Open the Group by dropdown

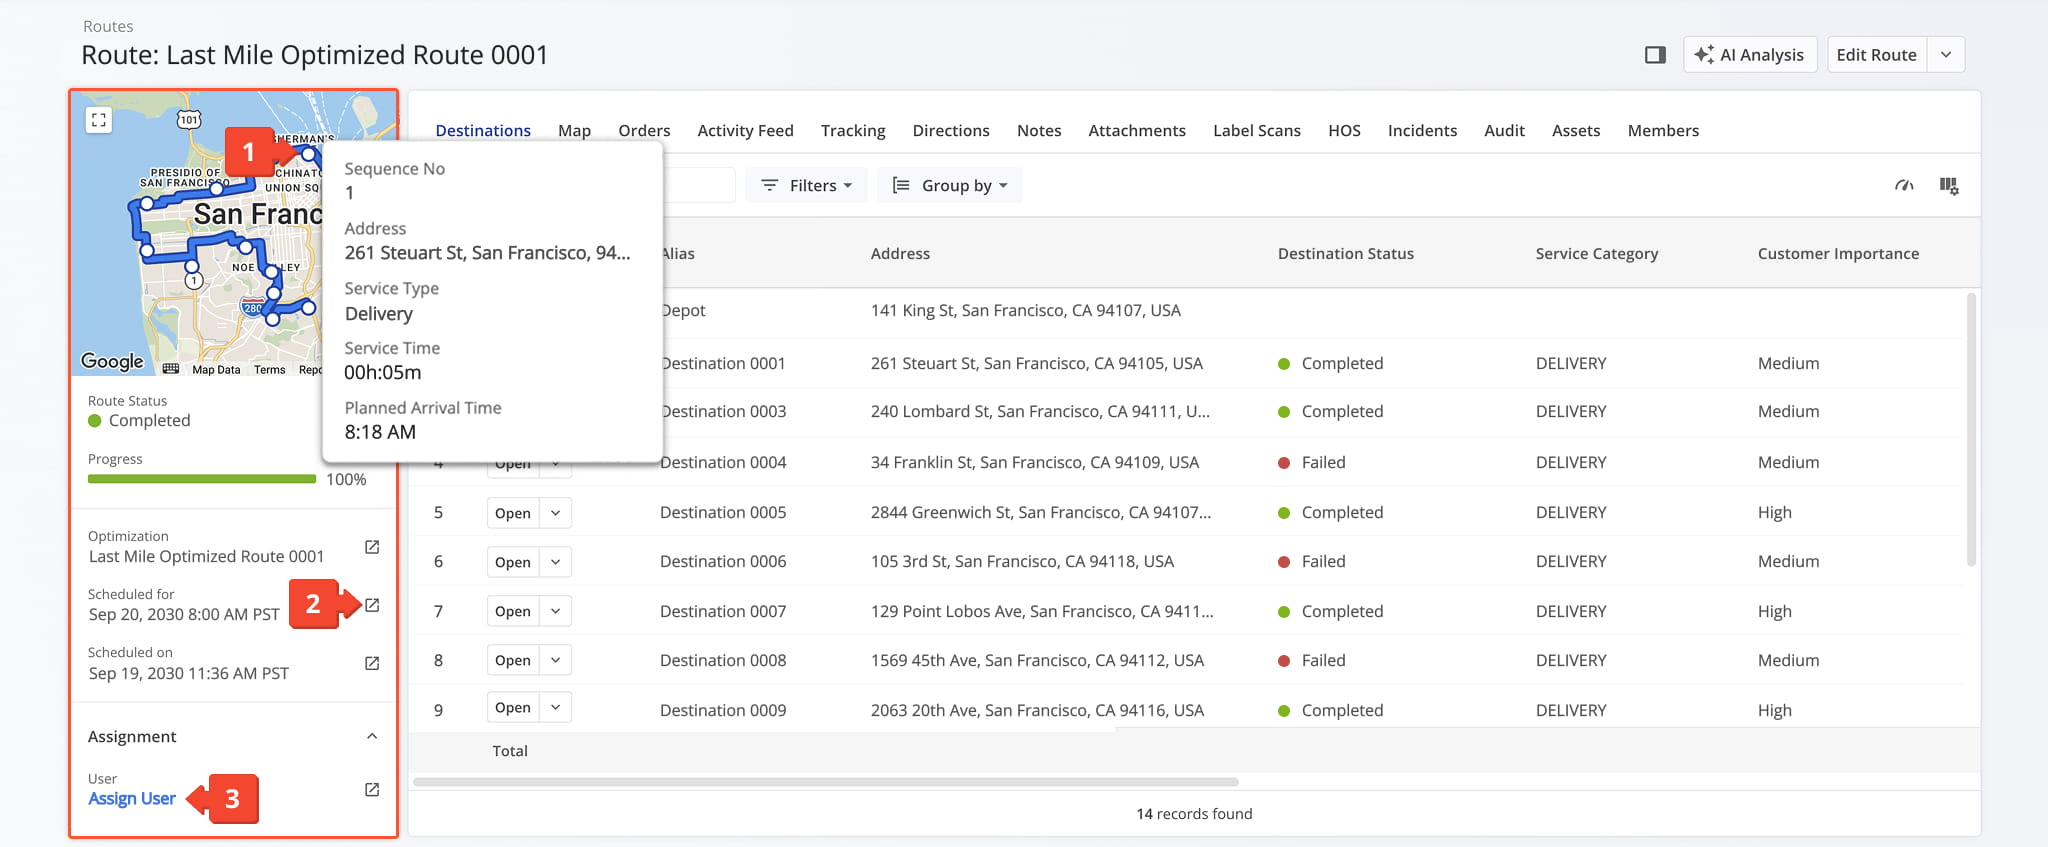tap(950, 185)
